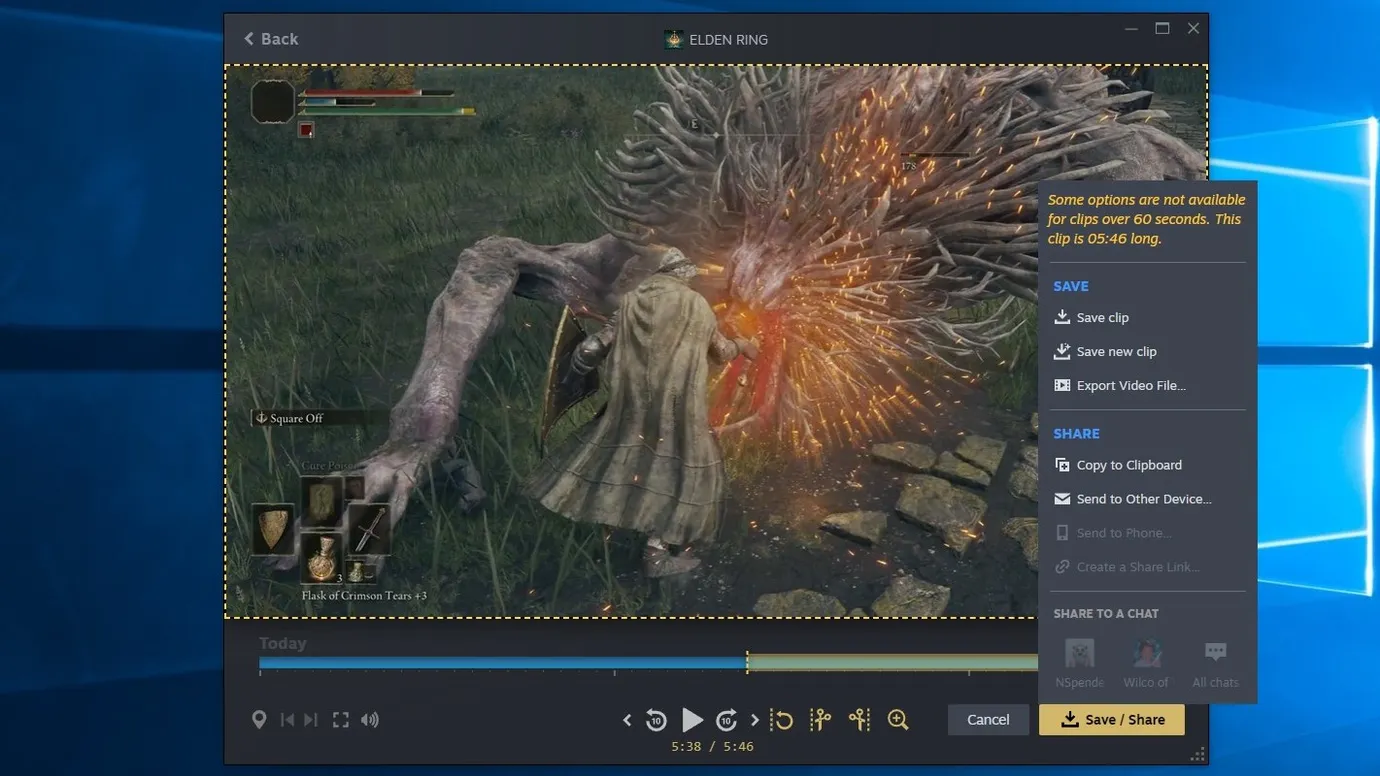Mute the clip volume
Image resolution: width=1380 pixels, height=776 pixels.
370,720
